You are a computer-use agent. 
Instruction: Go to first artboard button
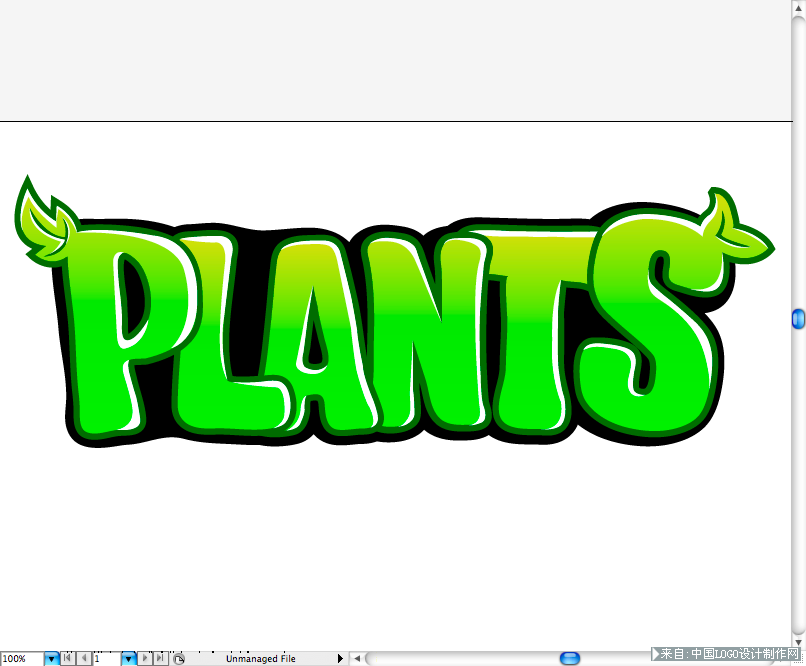[68, 658]
